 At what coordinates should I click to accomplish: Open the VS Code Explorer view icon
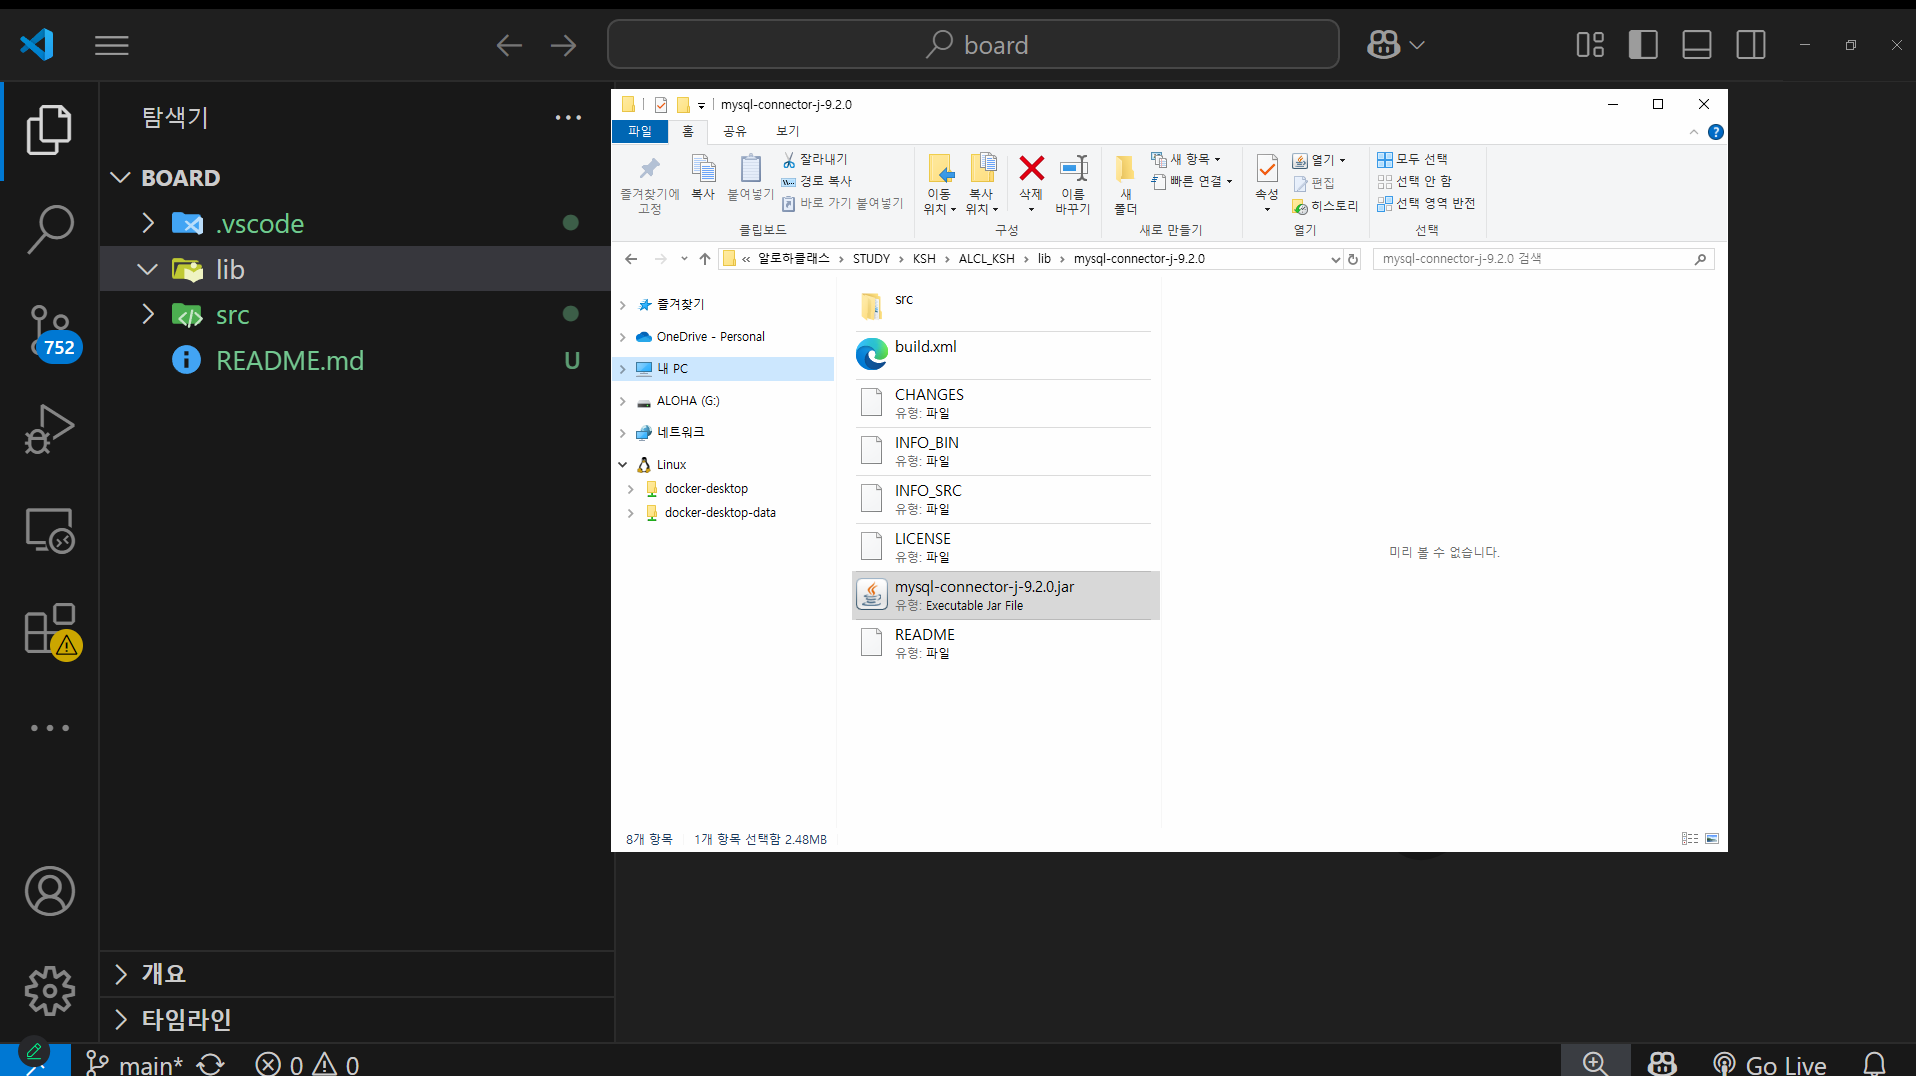pyautogui.click(x=49, y=130)
